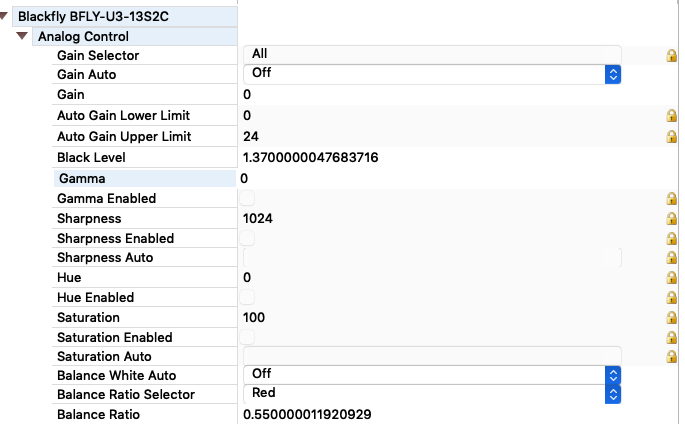The height and width of the screenshot is (424, 685).
Task: Click the lock icon on the Sharpness row
Action: [x=671, y=218]
